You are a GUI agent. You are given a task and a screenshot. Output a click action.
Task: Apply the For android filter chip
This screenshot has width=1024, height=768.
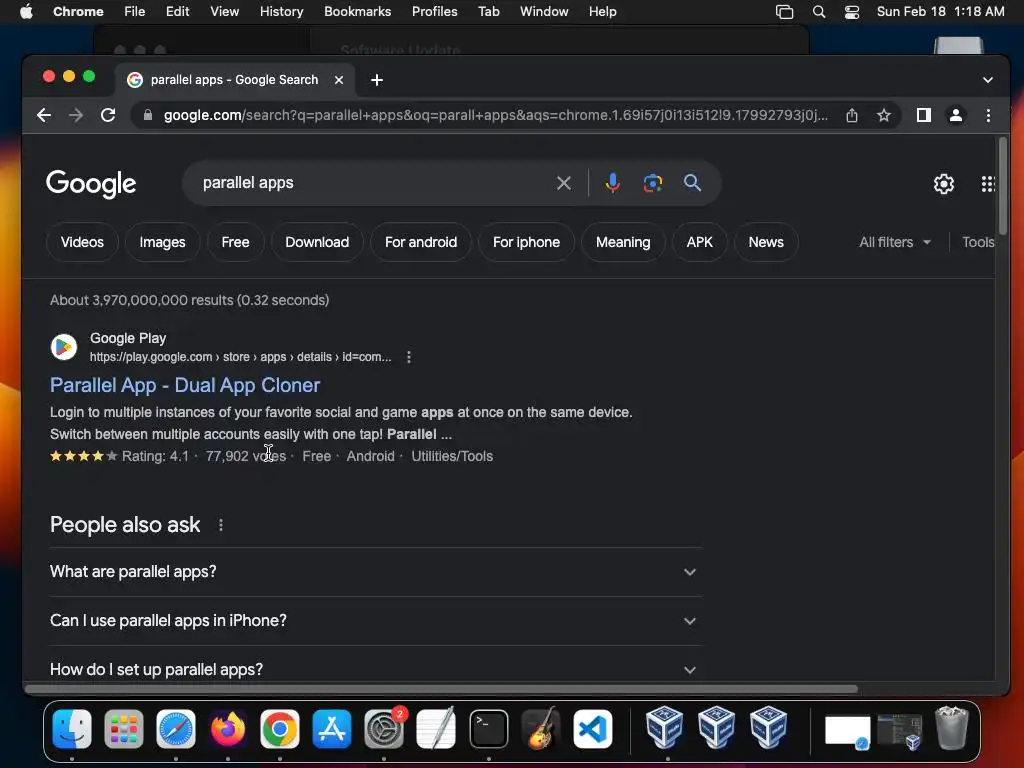point(421,242)
